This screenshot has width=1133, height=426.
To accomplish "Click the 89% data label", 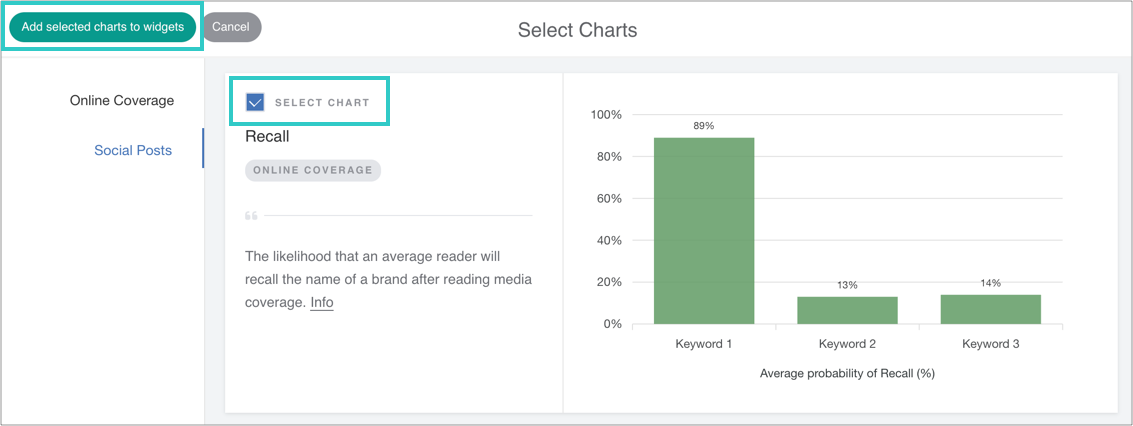I will click(704, 126).
